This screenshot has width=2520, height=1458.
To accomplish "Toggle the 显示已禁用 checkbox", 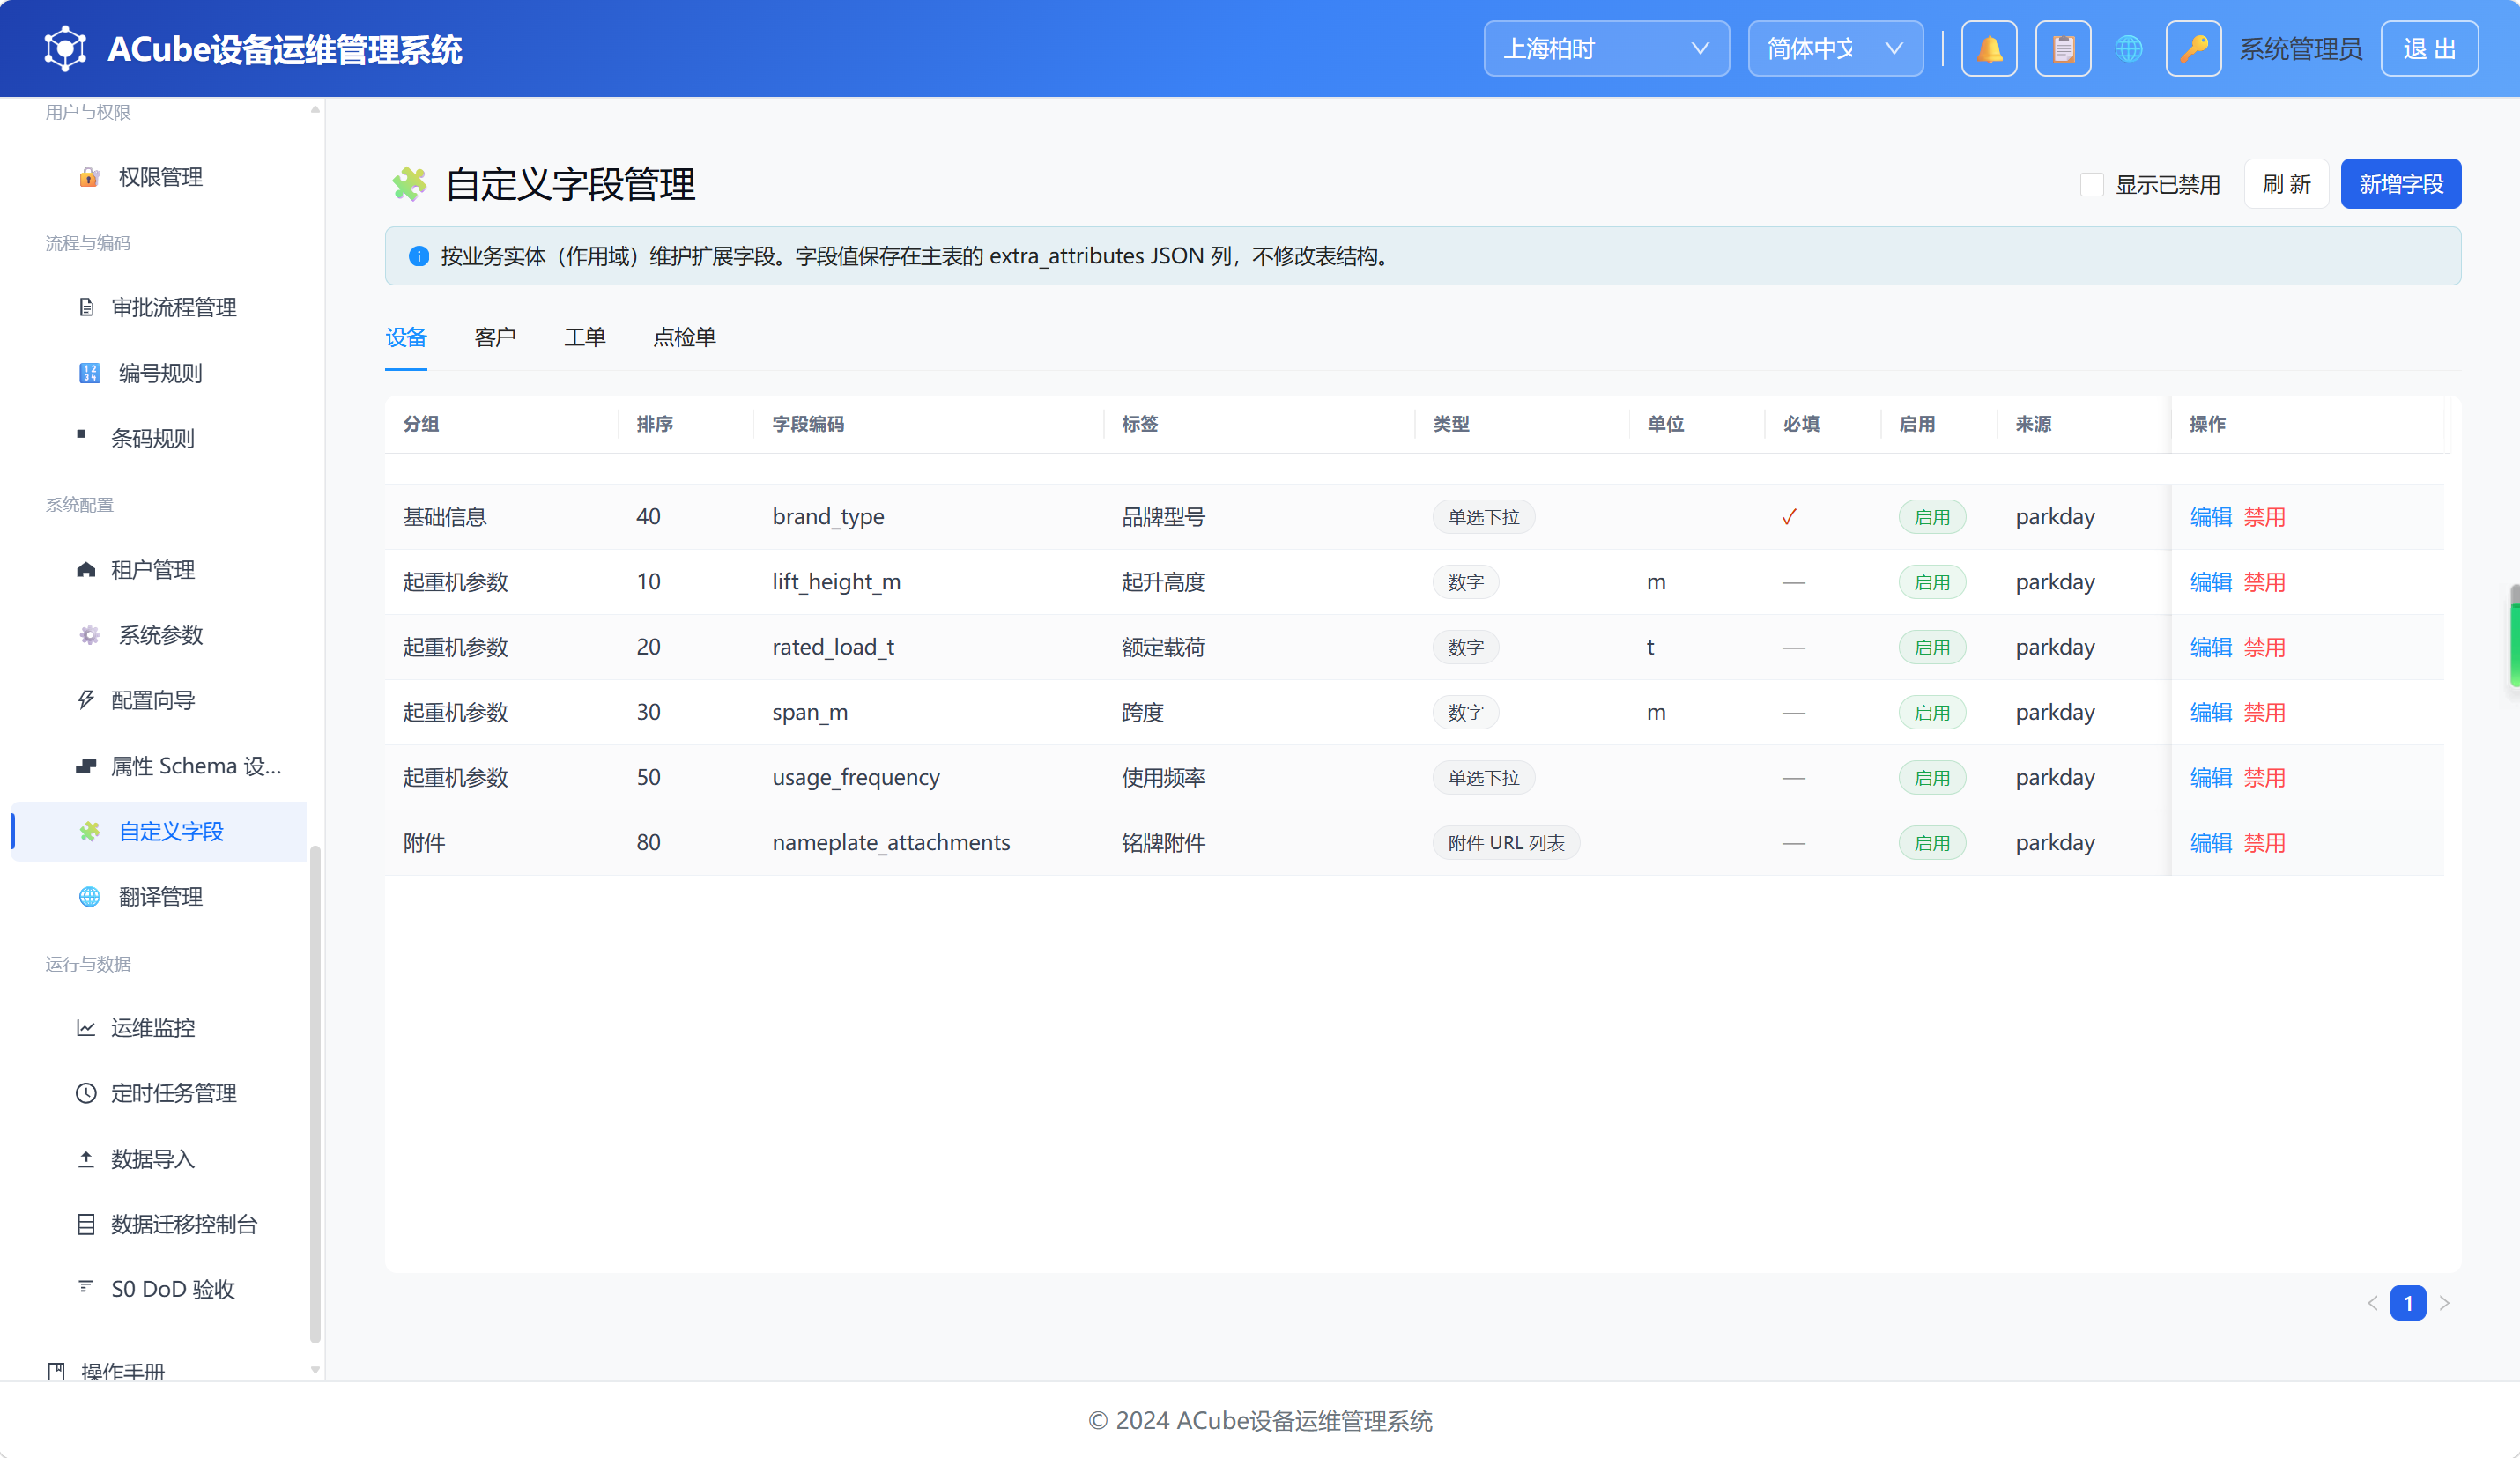I will click(x=2091, y=185).
